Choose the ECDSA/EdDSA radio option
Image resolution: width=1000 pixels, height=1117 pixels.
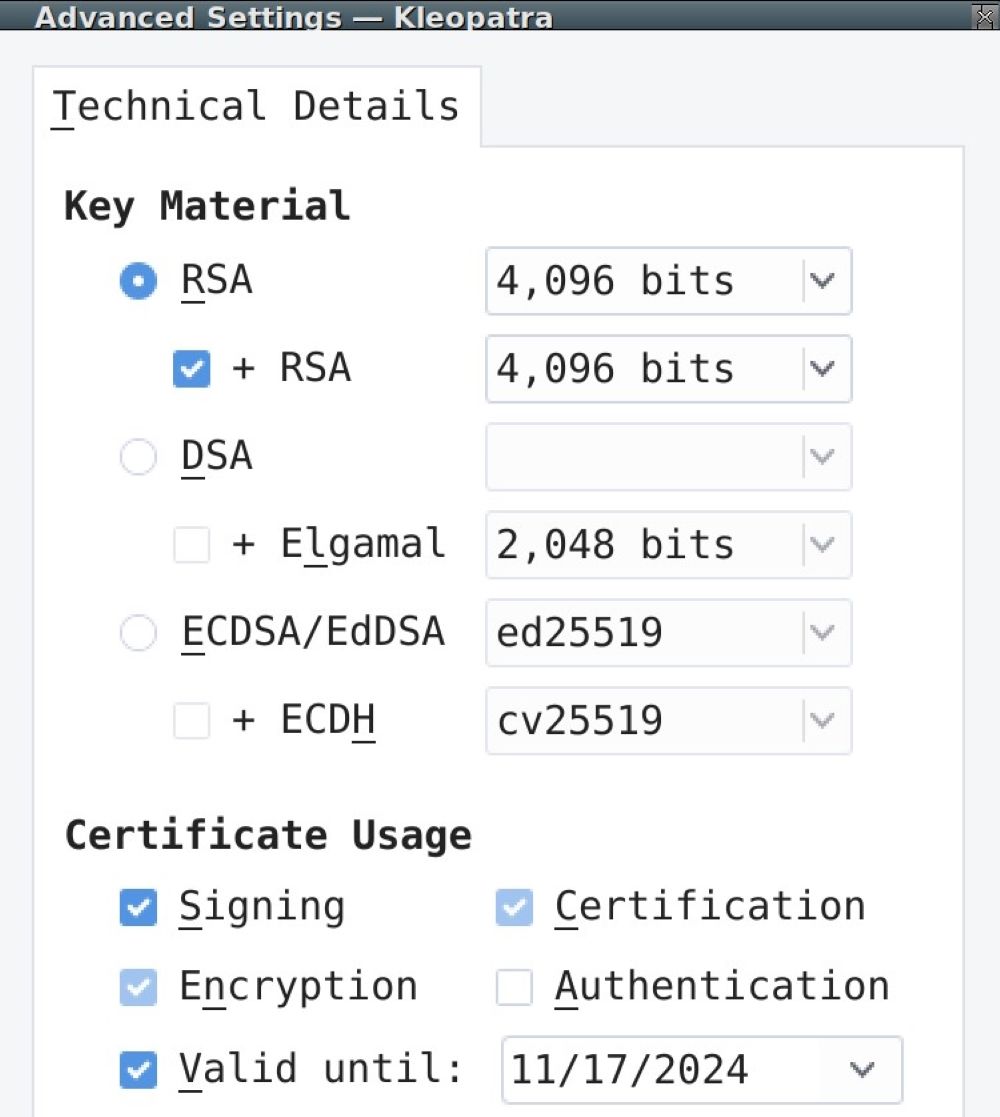pos(138,633)
